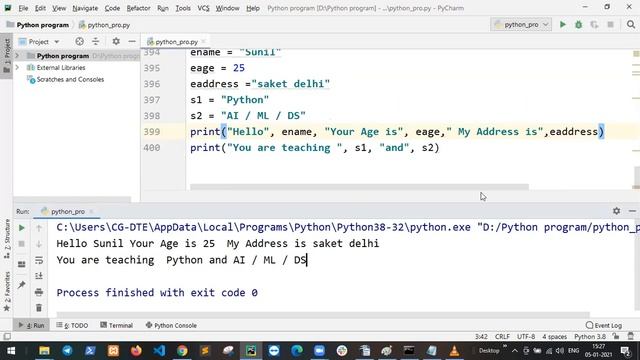Image resolution: width=640 pixels, height=360 pixels.
Task: Click the toolbar stop button
Action: click(610, 24)
